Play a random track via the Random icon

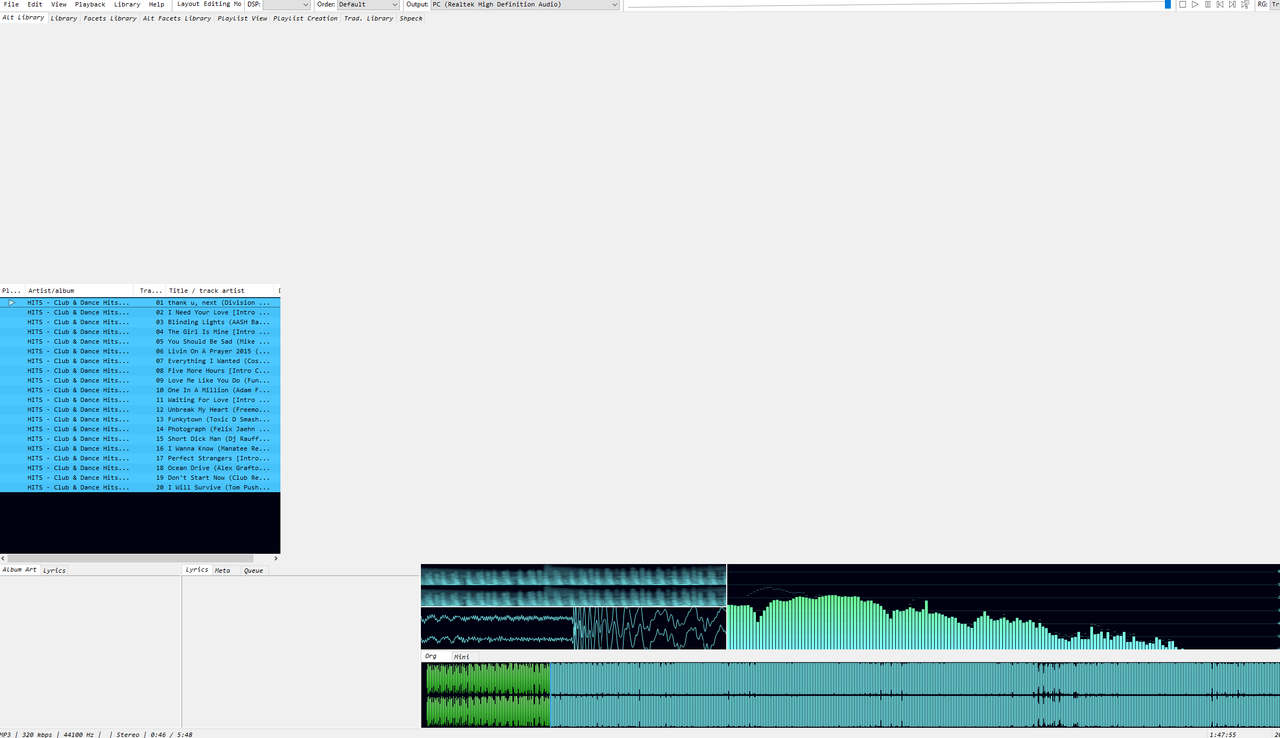1246,4
